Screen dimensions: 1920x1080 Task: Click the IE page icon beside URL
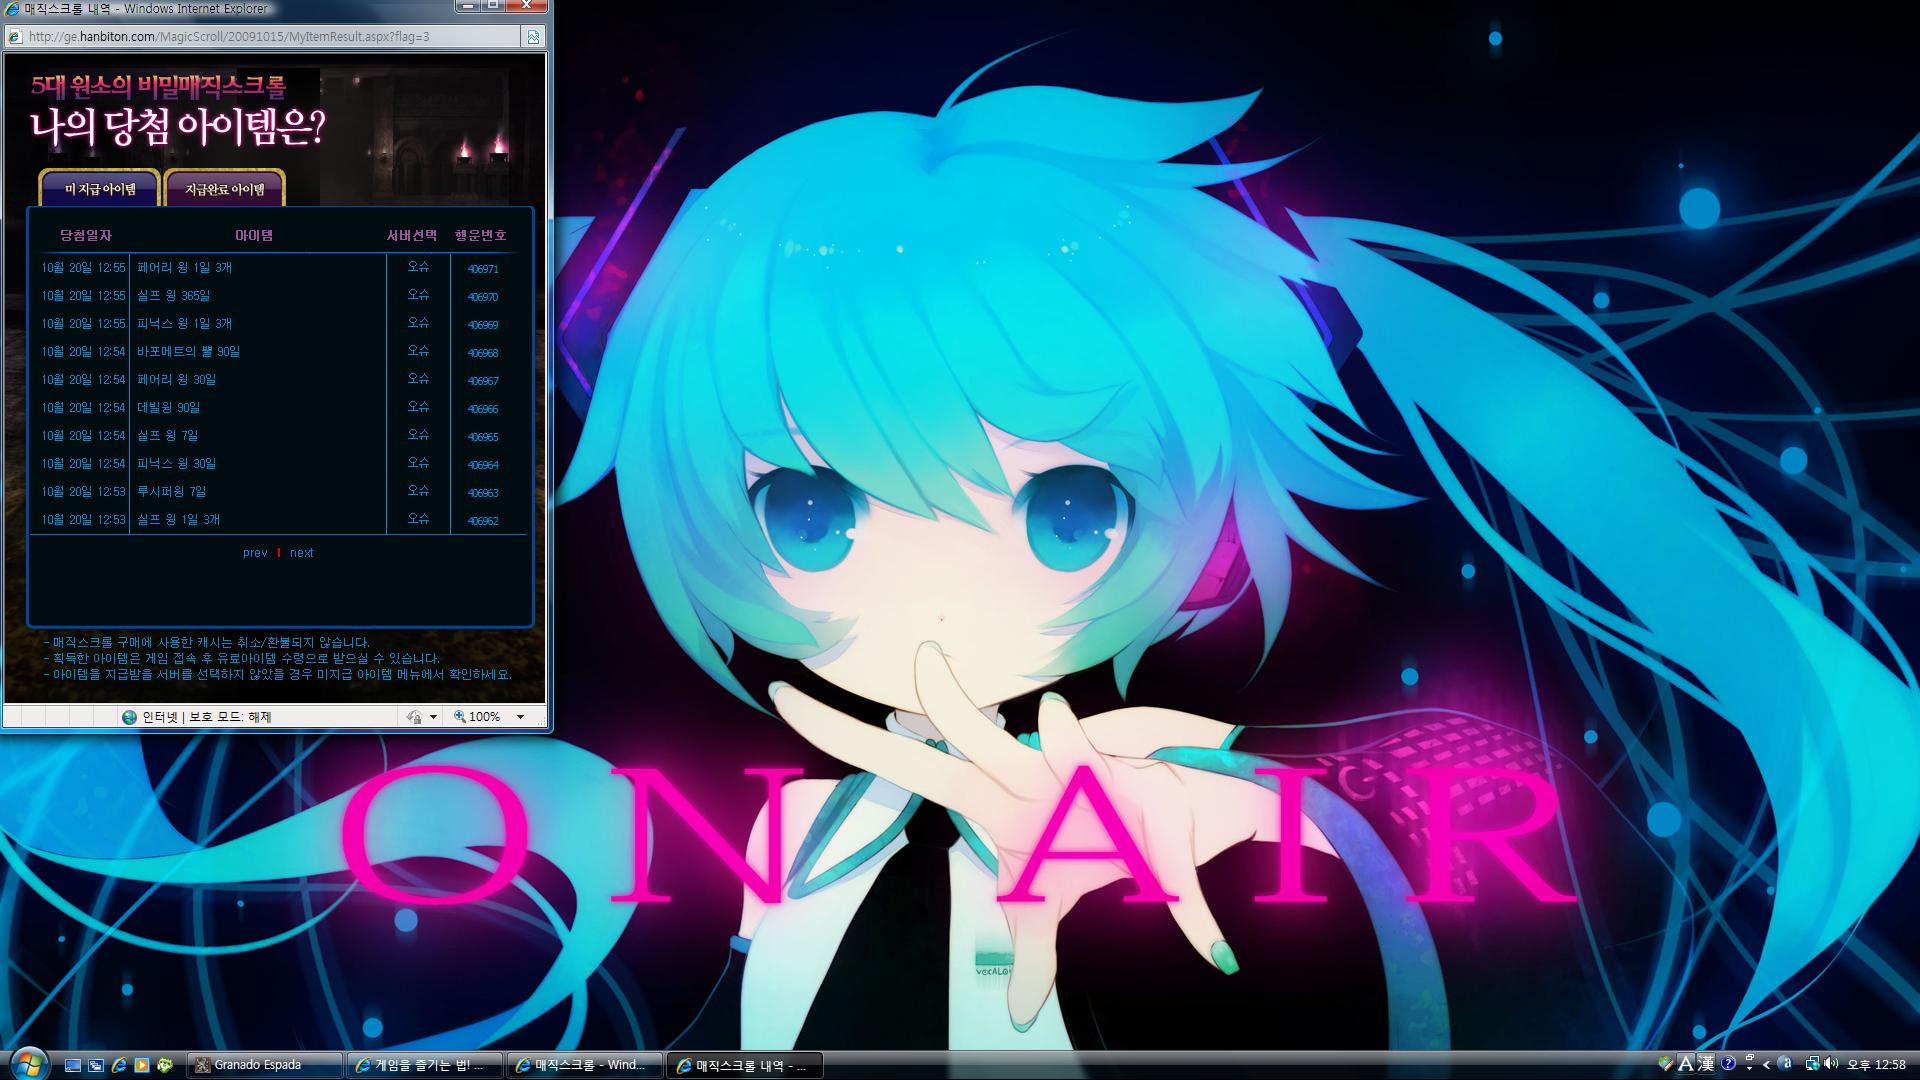pos(14,37)
